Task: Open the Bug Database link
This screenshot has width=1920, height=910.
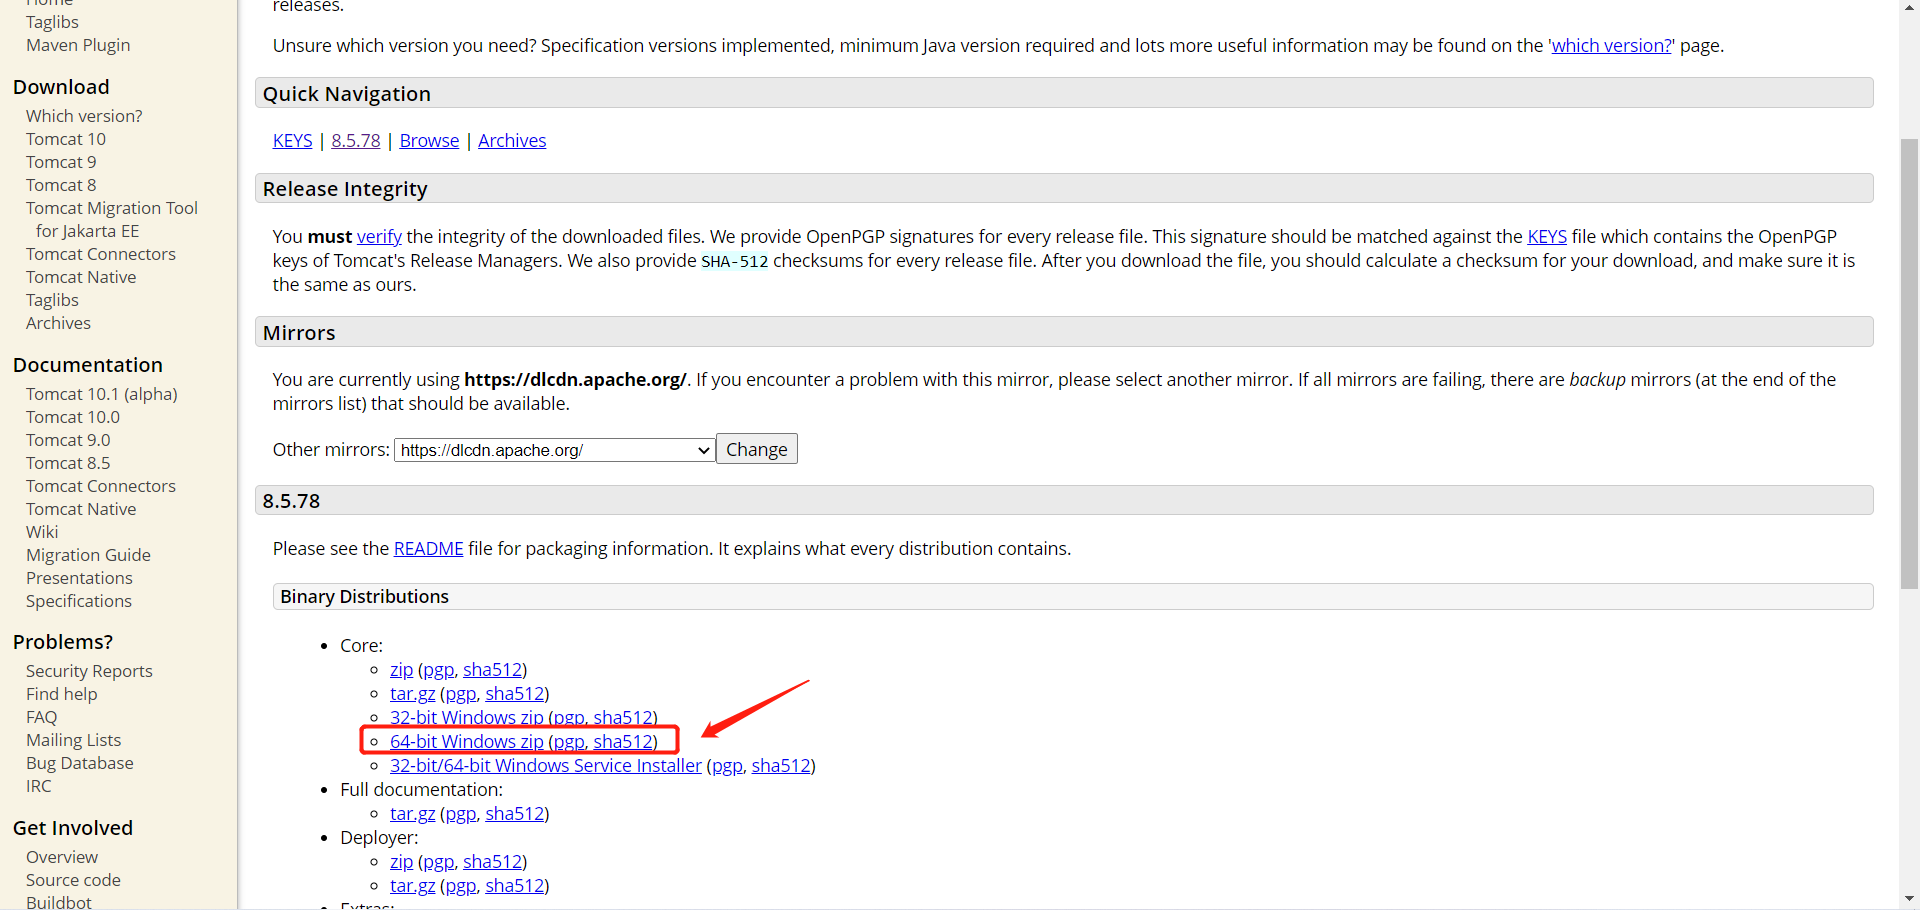Action: click(80, 763)
